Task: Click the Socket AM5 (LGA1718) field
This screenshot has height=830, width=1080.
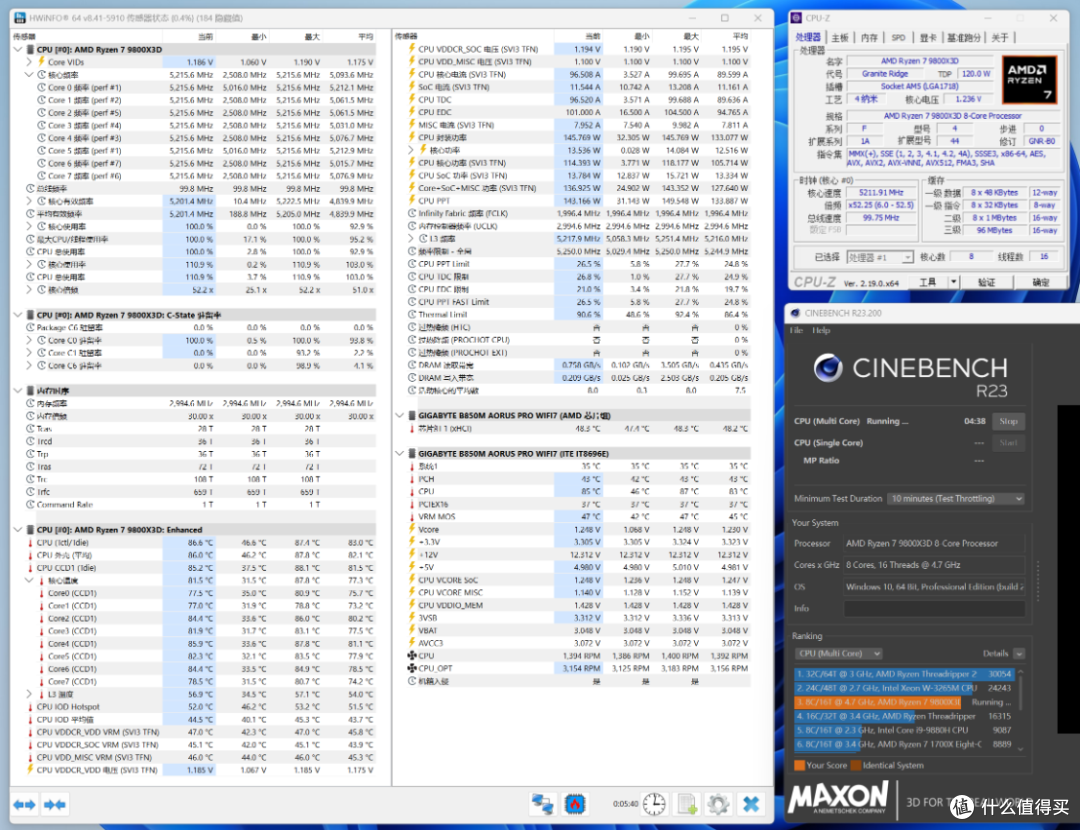Action: click(919, 86)
